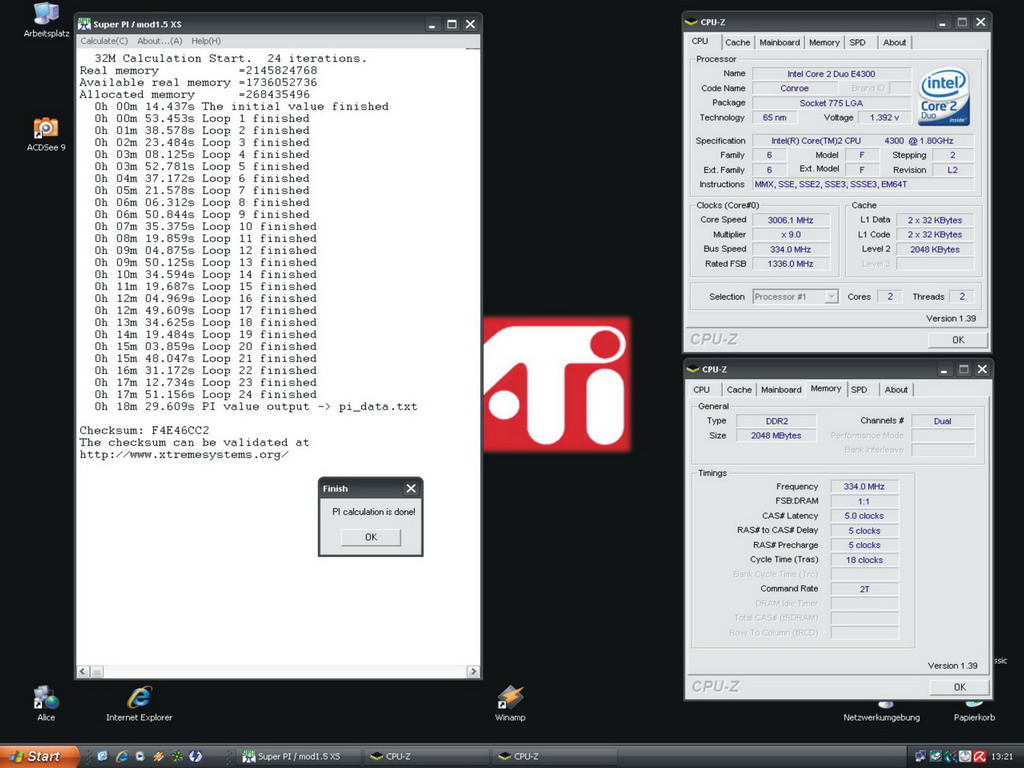The height and width of the screenshot is (768, 1024).
Task: Select the Mainboard tab in lower CPU-Z
Action: click(x=781, y=390)
